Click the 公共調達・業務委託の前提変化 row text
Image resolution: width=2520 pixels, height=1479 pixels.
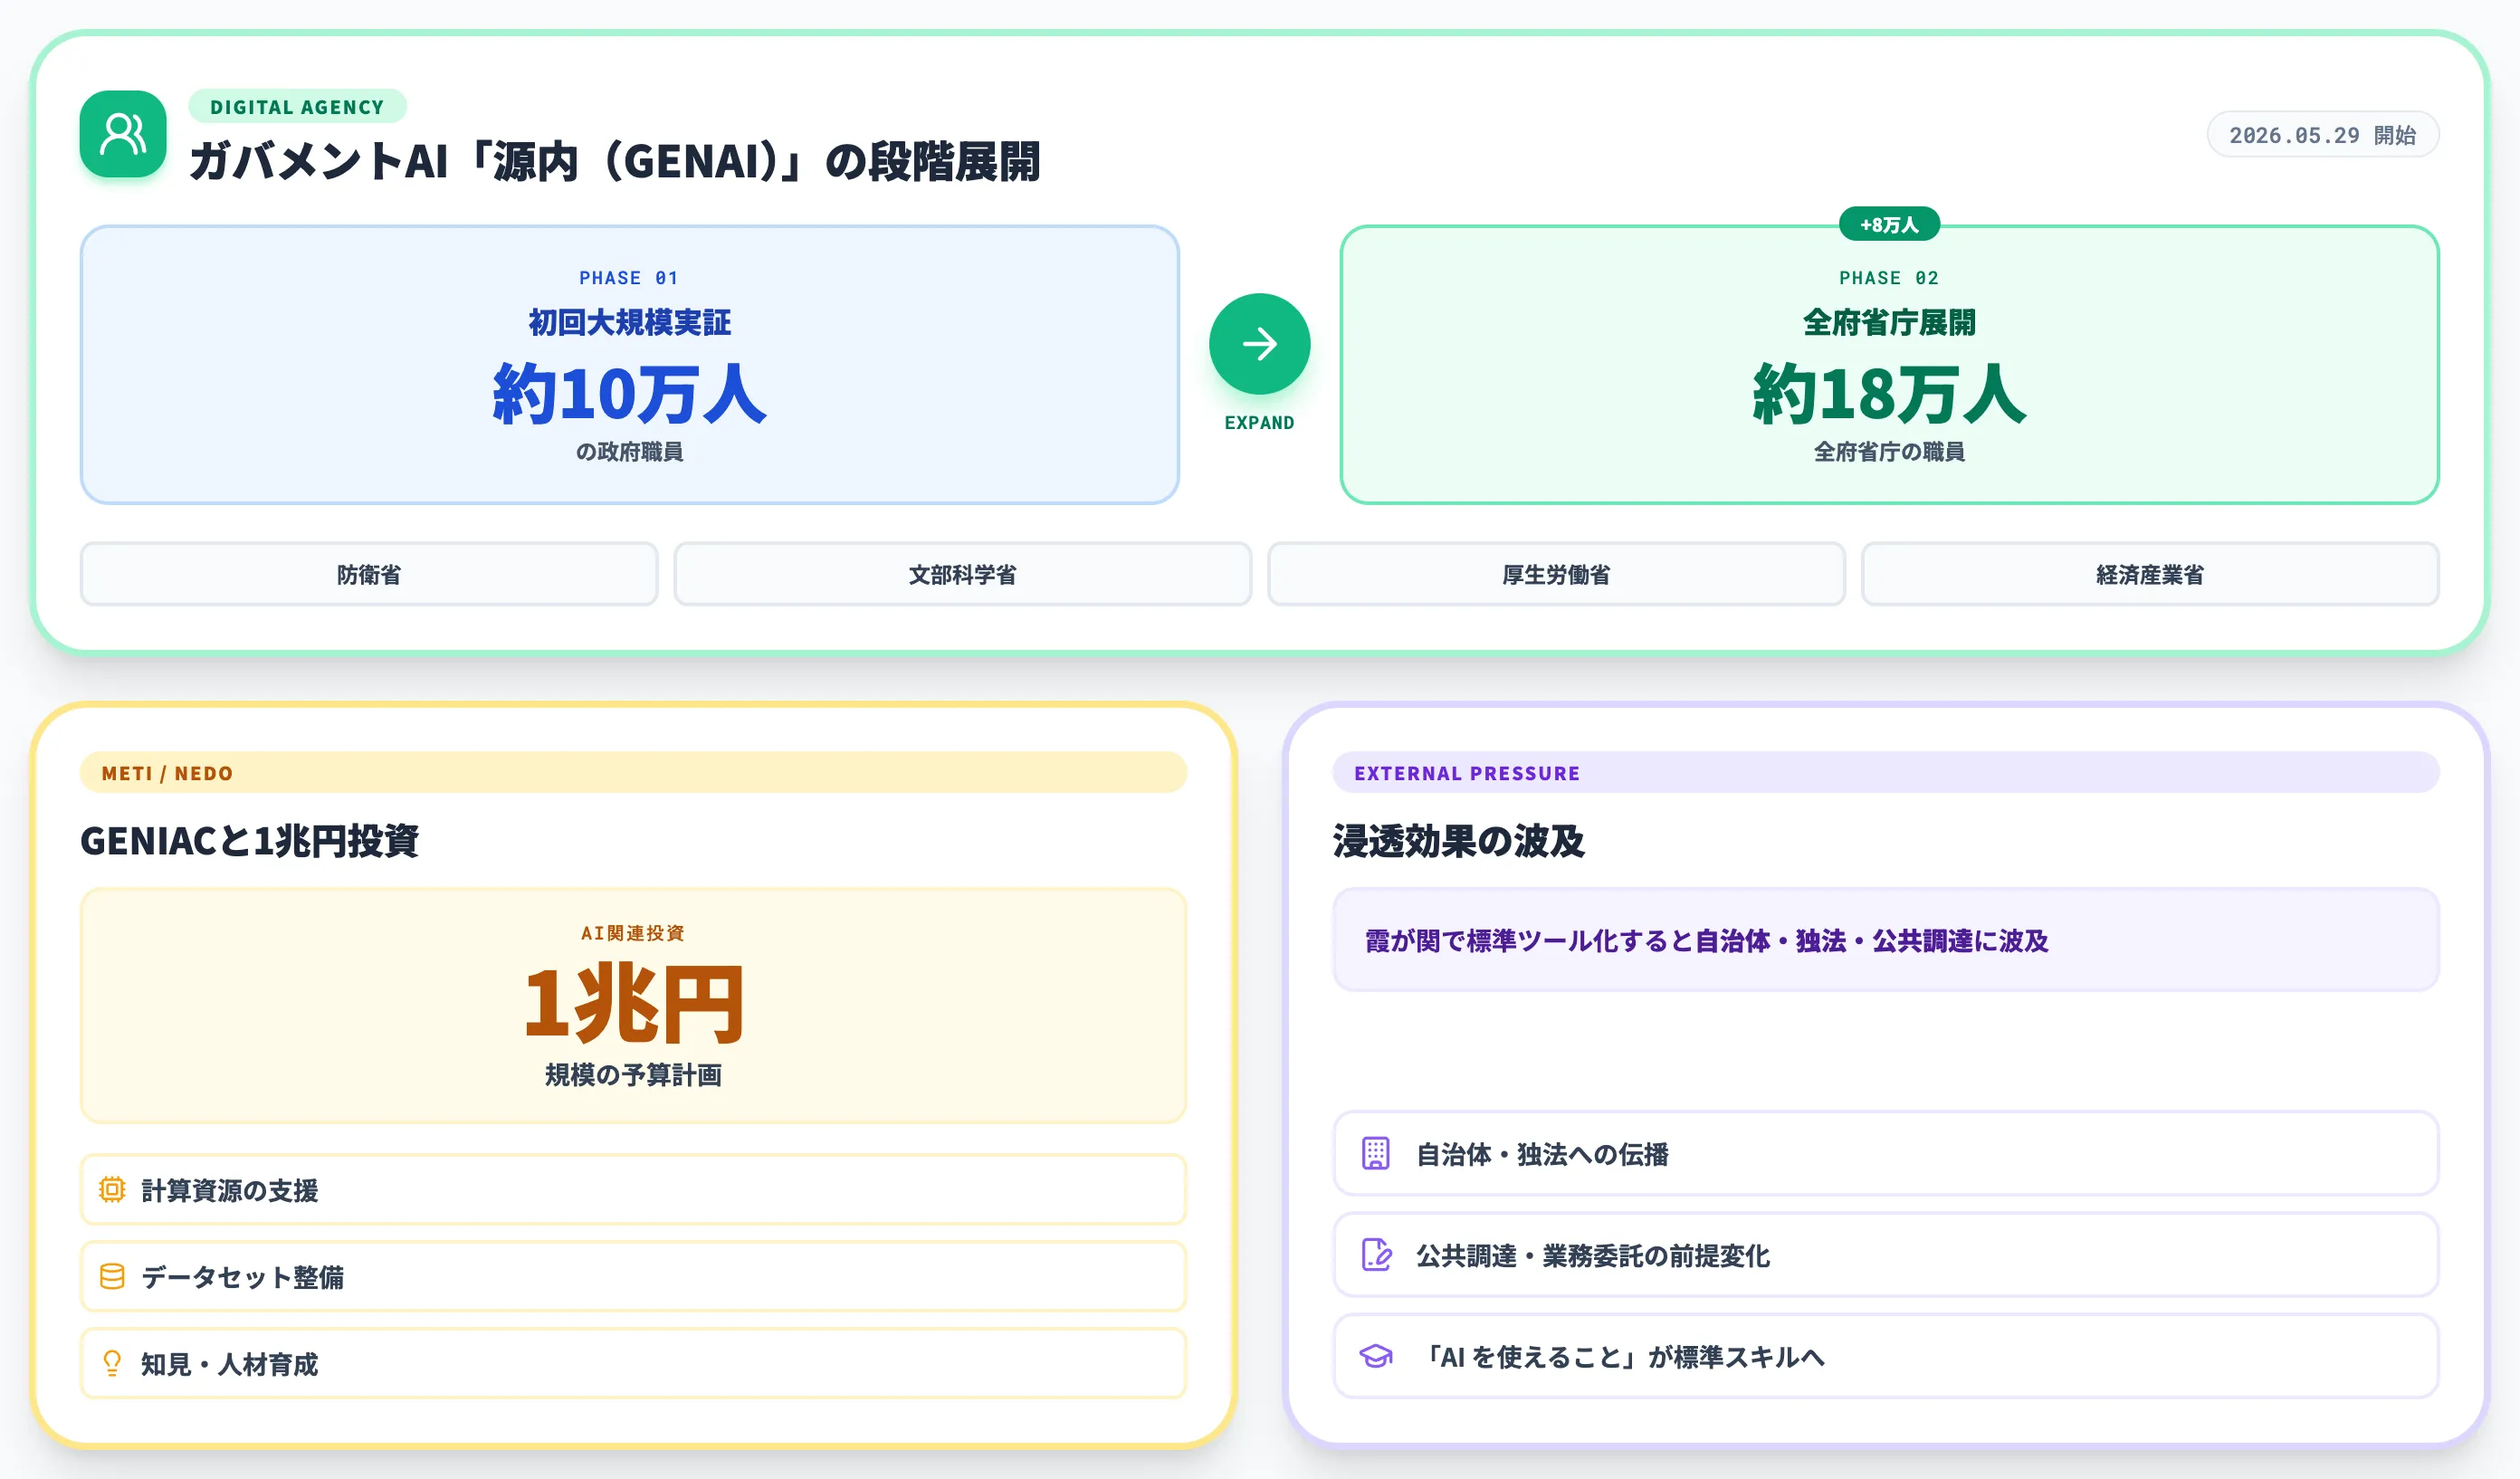1593,1255
